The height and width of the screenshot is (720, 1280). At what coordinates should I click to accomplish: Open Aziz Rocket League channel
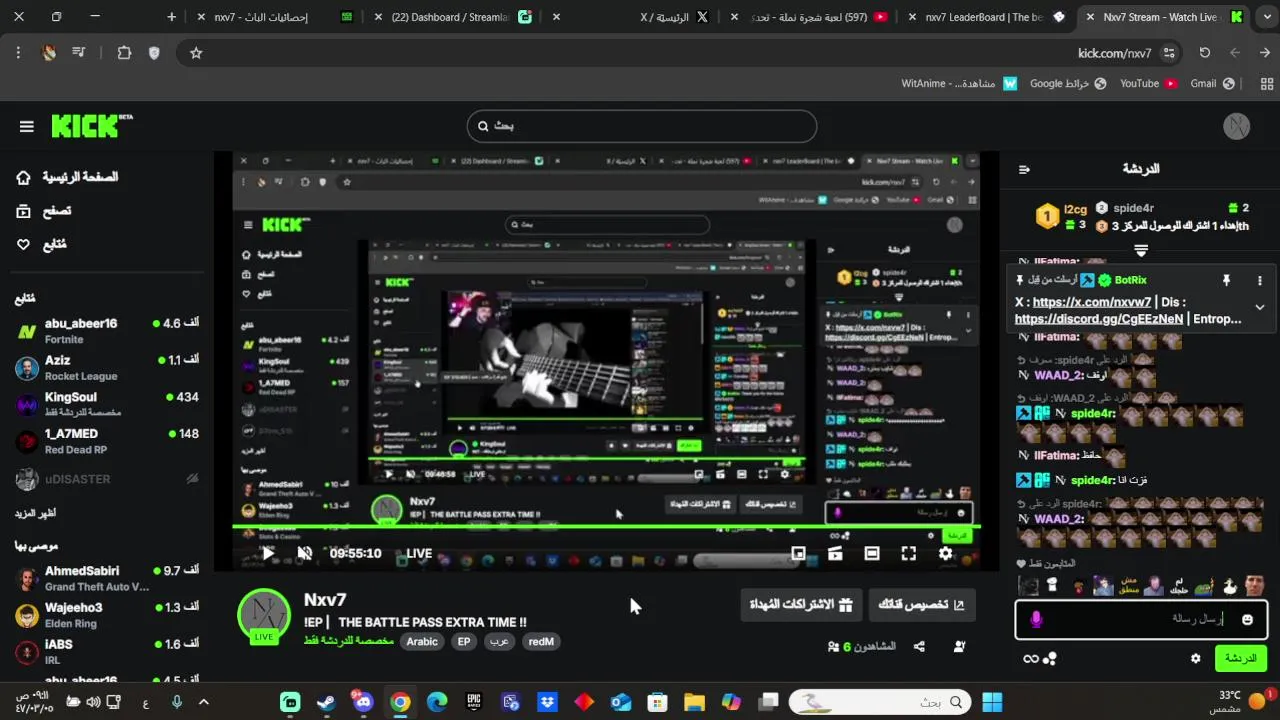tap(106, 368)
